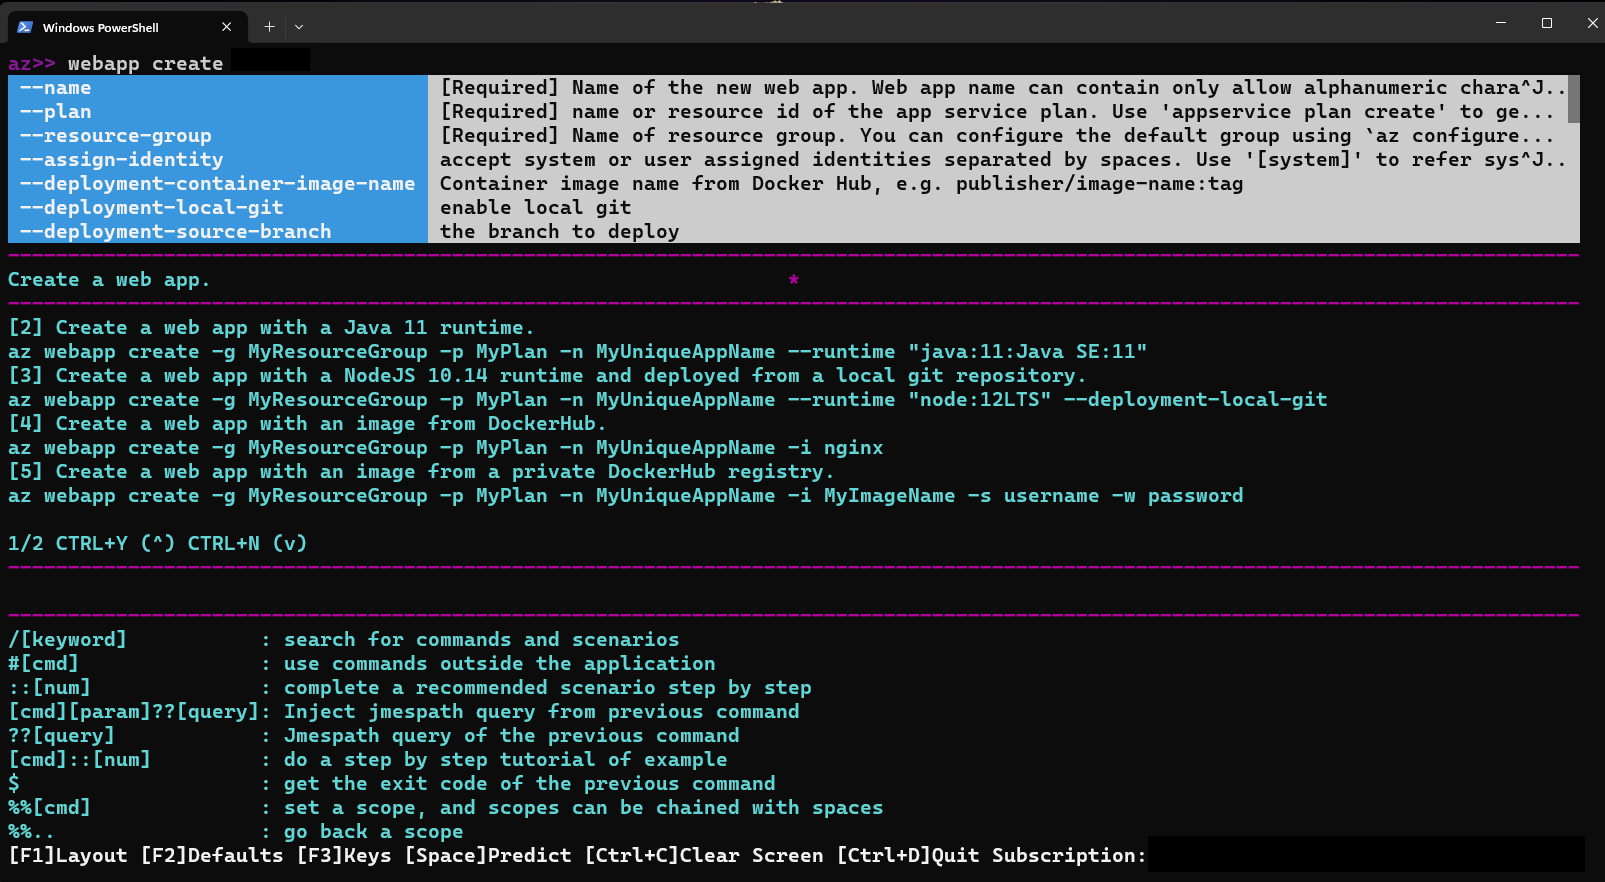Select the Windows PowerShell tab
Screen dimensions: 1605x882
pos(110,27)
